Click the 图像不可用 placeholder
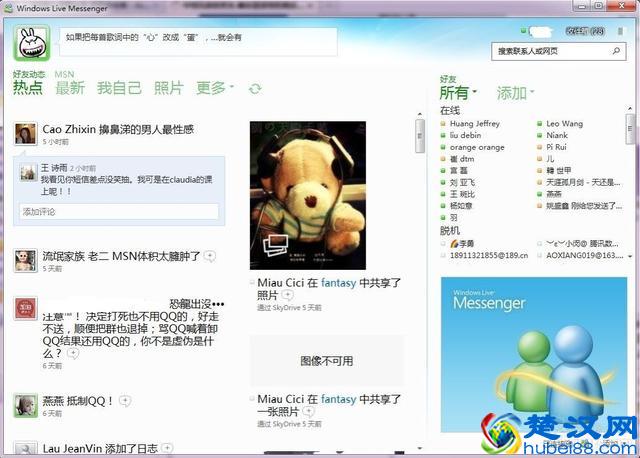The height and width of the screenshot is (458, 640). (x=327, y=361)
